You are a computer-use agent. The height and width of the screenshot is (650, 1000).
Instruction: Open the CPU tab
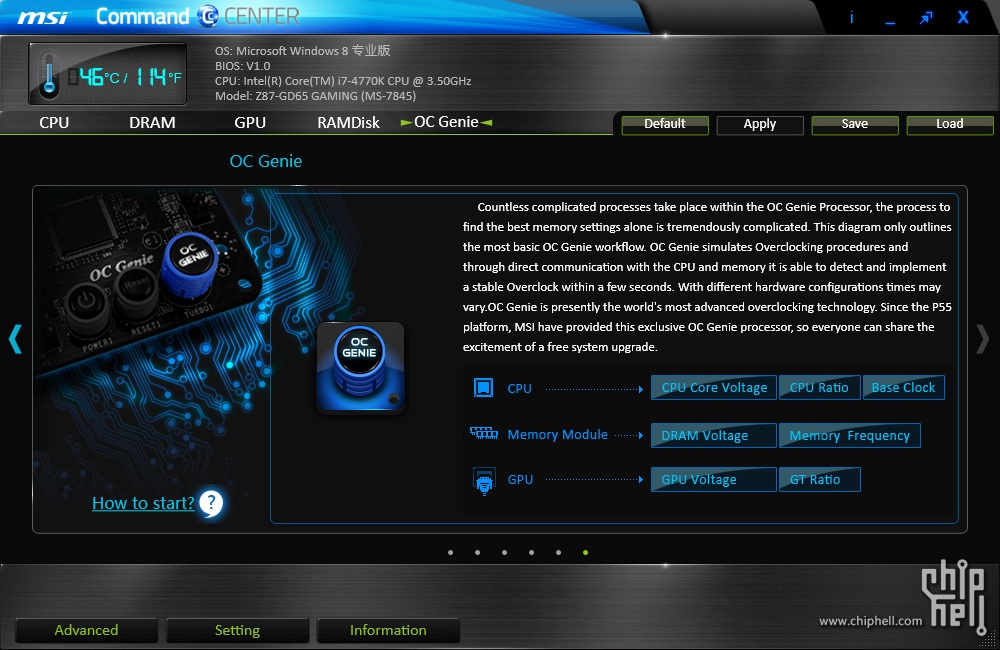tap(54, 122)
